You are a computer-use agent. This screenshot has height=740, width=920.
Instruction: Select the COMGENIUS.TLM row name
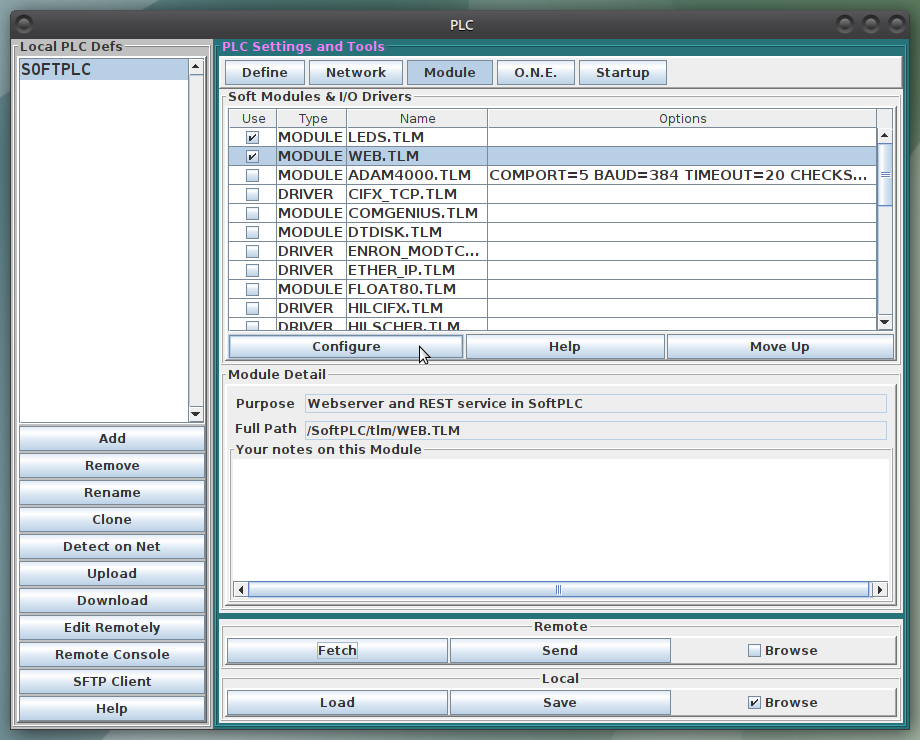click(x=417, y=214)
